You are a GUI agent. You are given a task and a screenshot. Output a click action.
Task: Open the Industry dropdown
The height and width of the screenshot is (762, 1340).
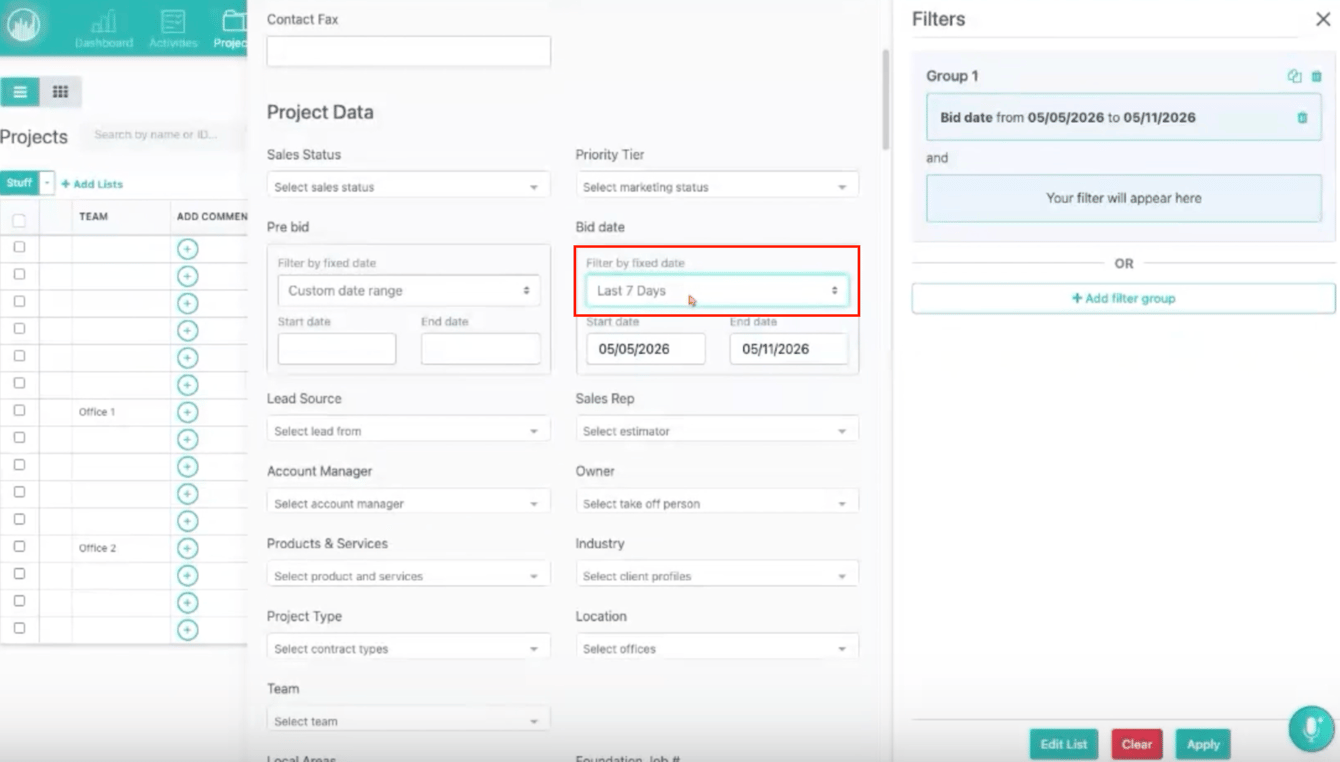(x=717, y=576)
